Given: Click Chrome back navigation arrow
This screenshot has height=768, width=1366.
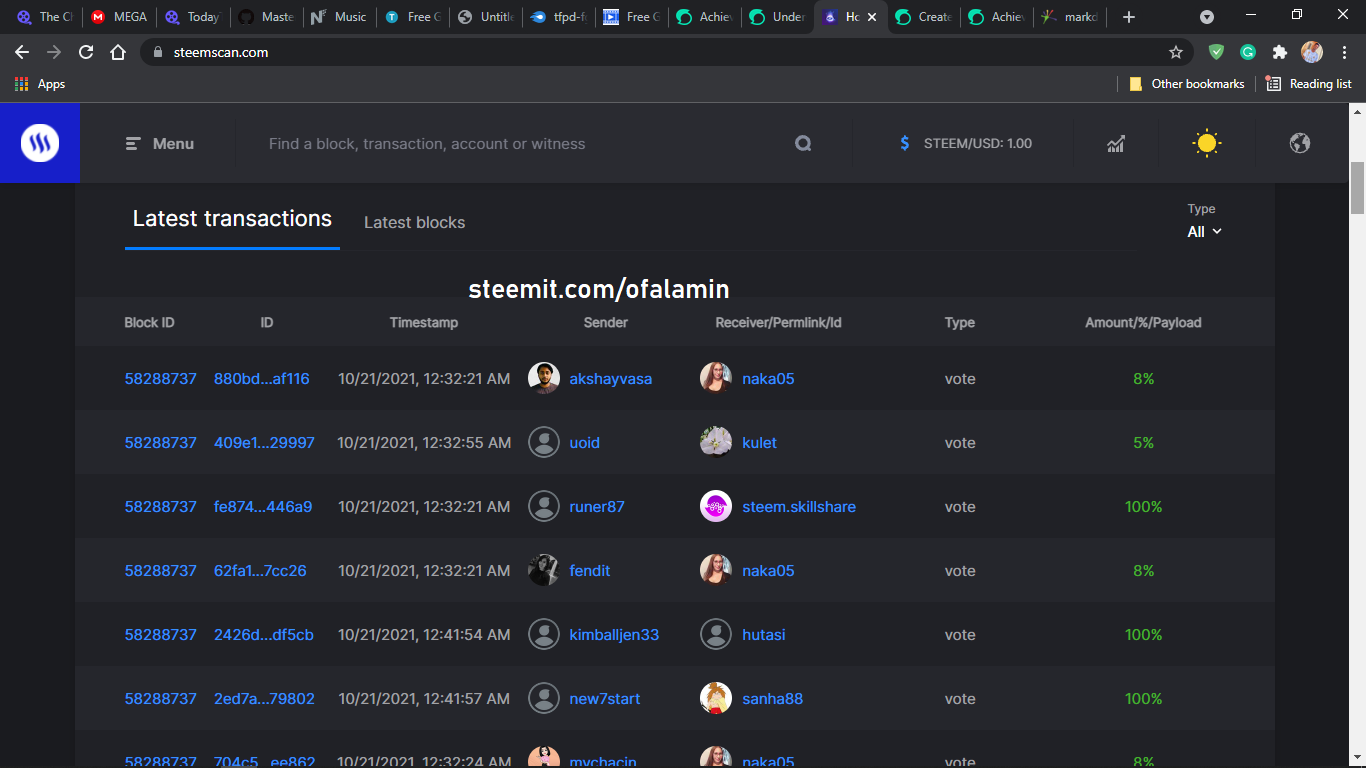Looking at the screenshot, I should pyautogui.click(x=22, y=52).
